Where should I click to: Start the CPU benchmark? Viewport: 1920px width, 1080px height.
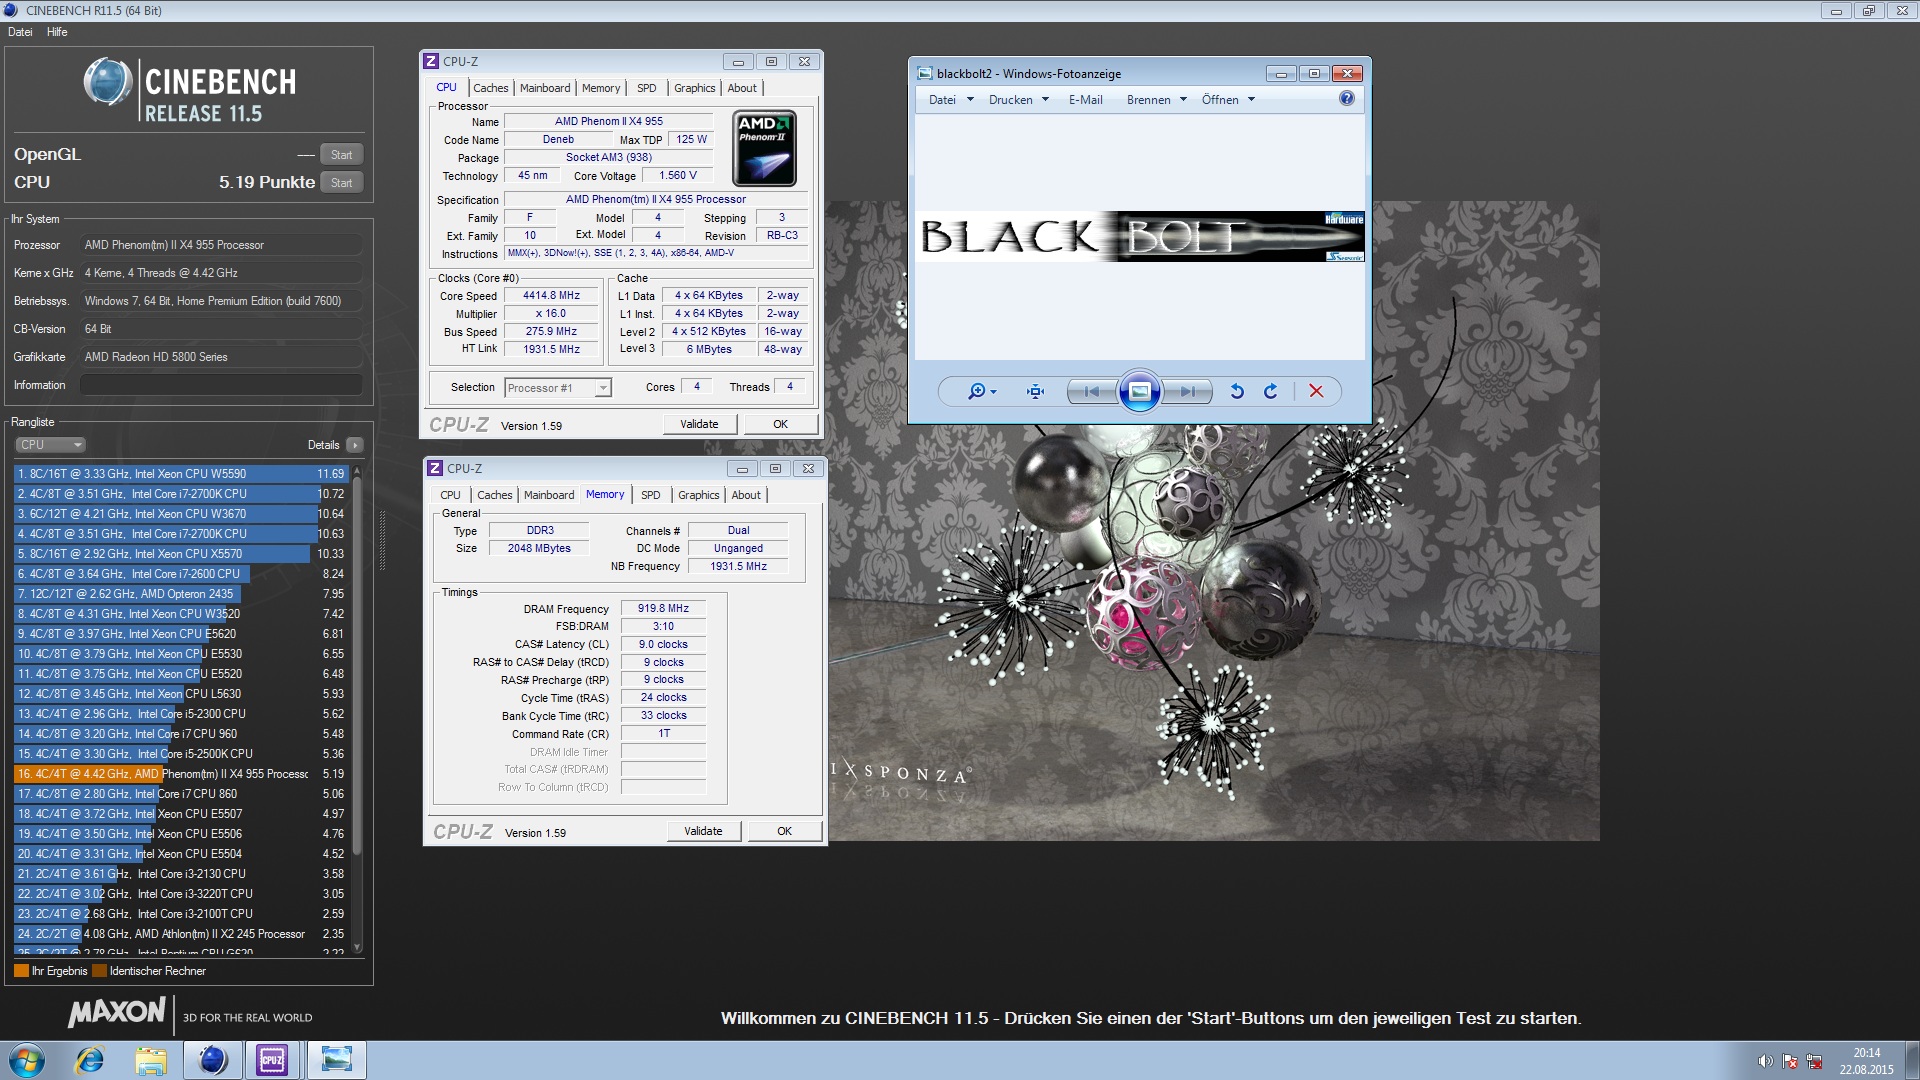click(342, 183)
